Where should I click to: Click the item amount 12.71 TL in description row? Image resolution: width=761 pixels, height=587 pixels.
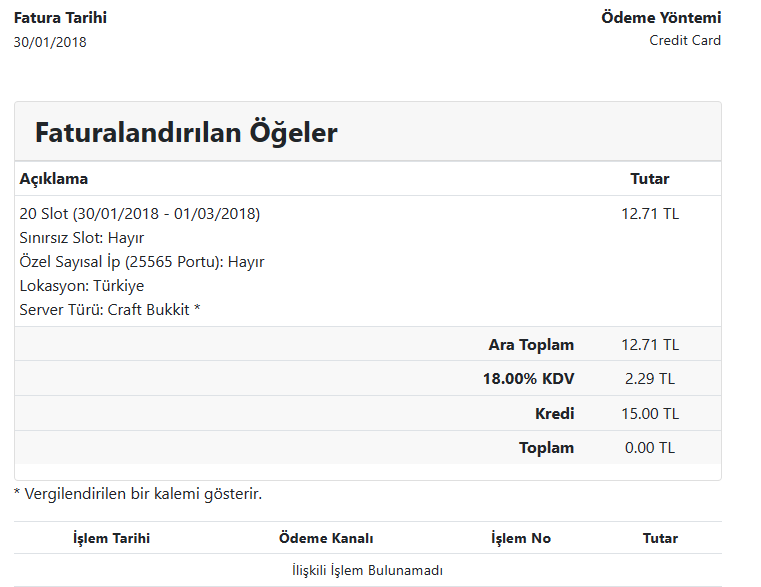pos(650,214)
